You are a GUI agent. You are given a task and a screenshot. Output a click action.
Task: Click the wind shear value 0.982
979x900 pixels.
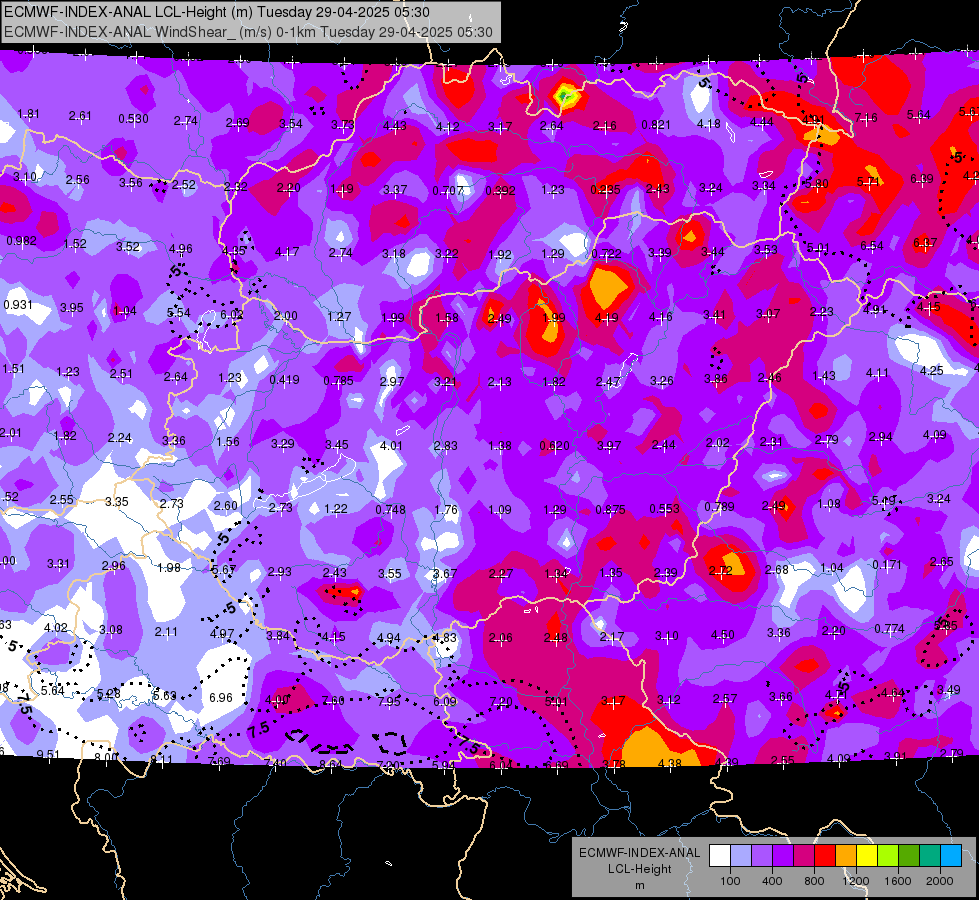(21, 240)
